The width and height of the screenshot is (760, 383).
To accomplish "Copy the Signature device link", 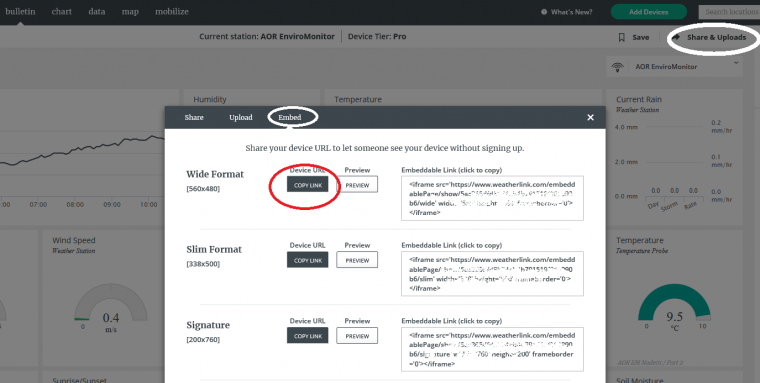I will (x=307, y=335).
